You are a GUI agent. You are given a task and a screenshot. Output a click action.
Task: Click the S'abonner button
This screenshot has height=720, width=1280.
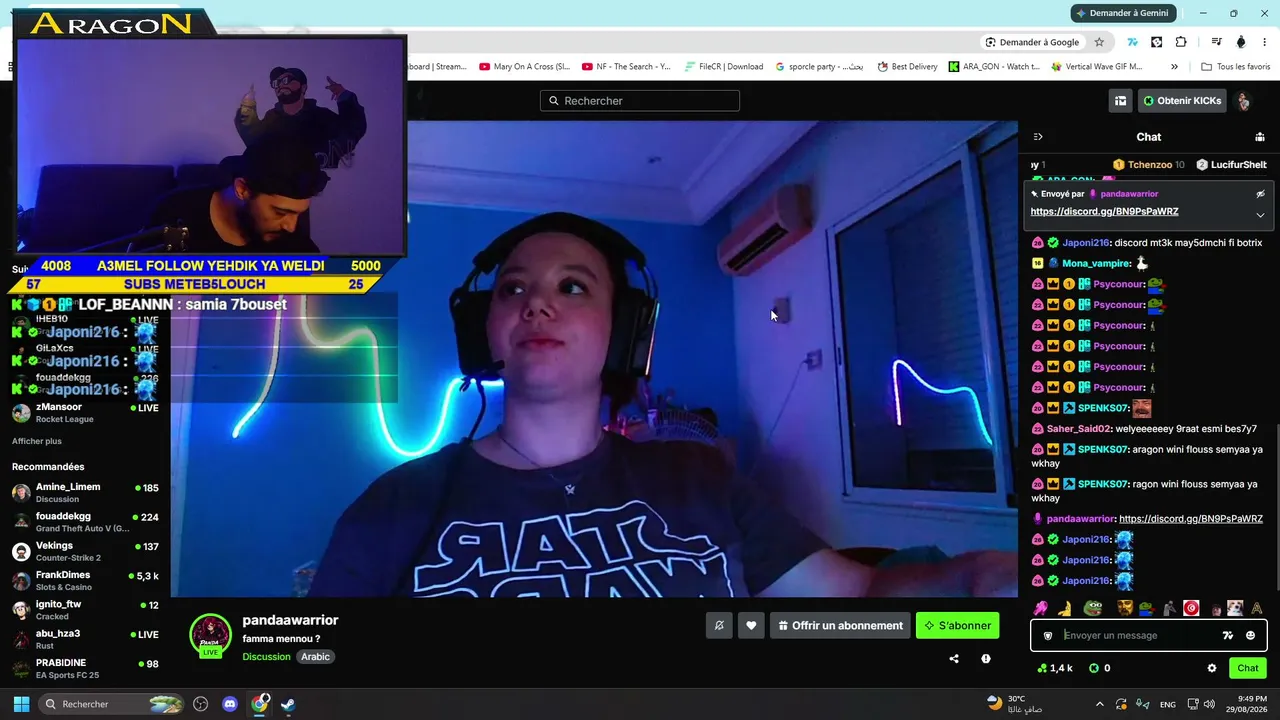tap(957, 626)
